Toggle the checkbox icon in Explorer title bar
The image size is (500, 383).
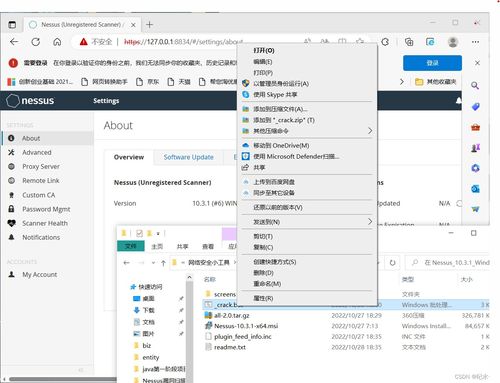click(139, 233)
